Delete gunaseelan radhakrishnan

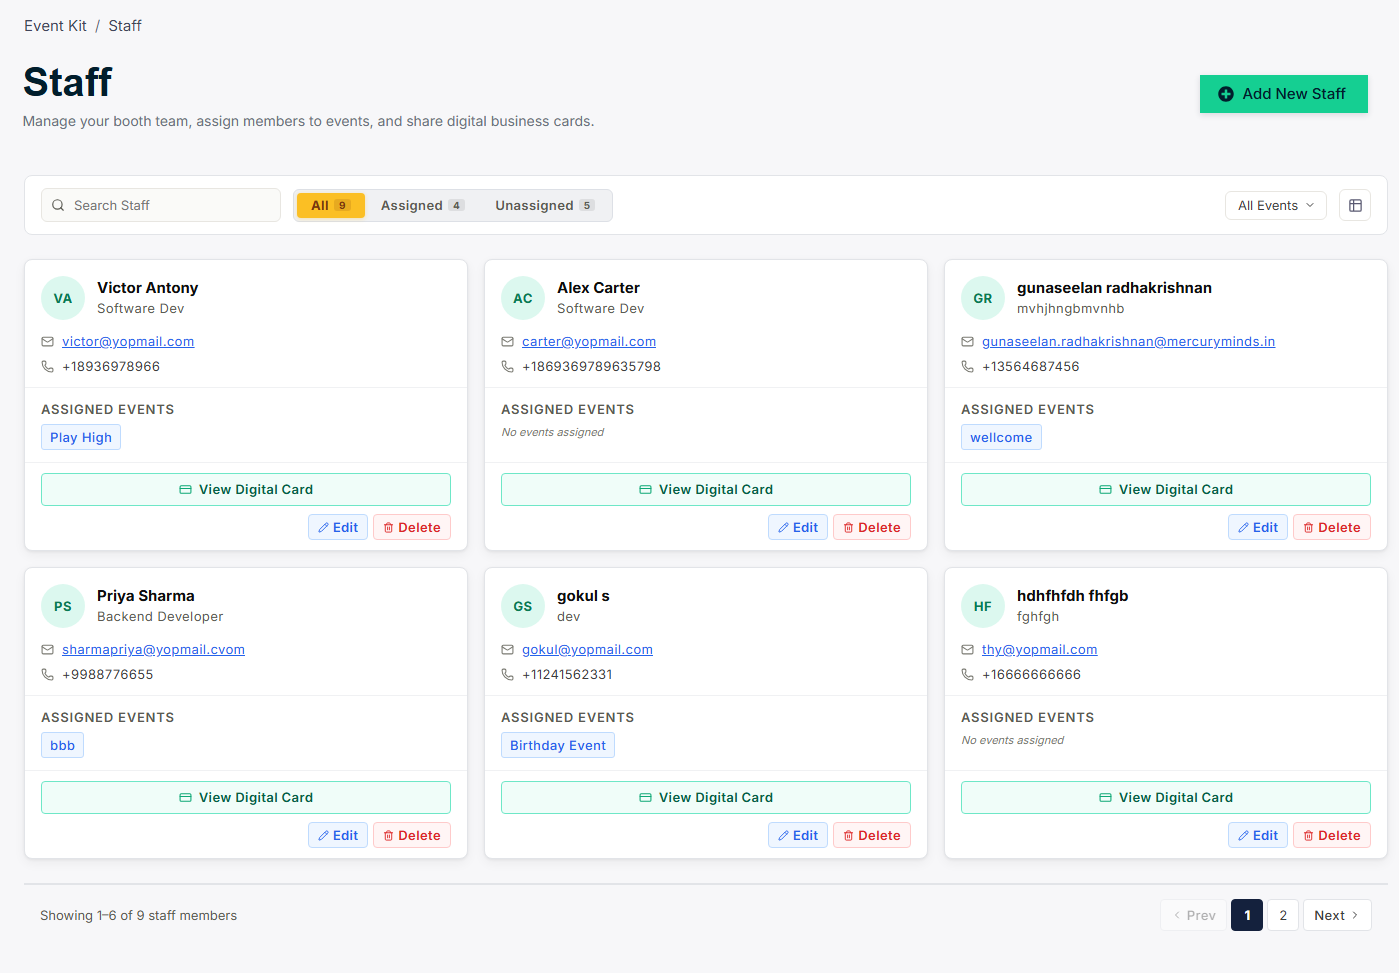(x=1332, y=527)
